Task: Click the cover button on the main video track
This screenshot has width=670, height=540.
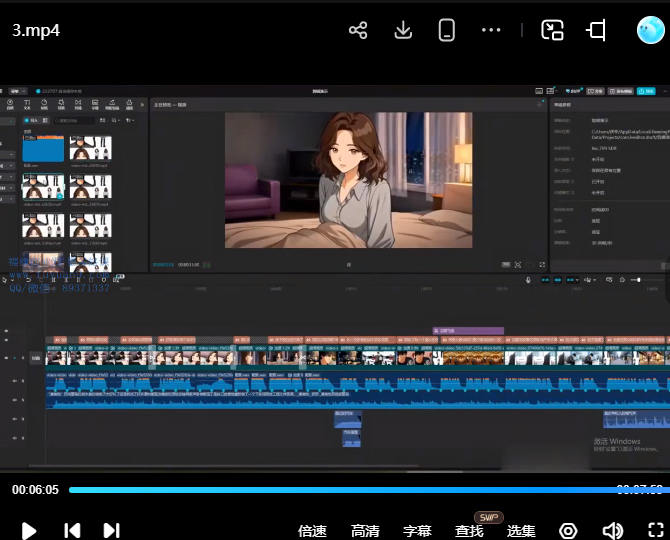Action: [36, 358]
